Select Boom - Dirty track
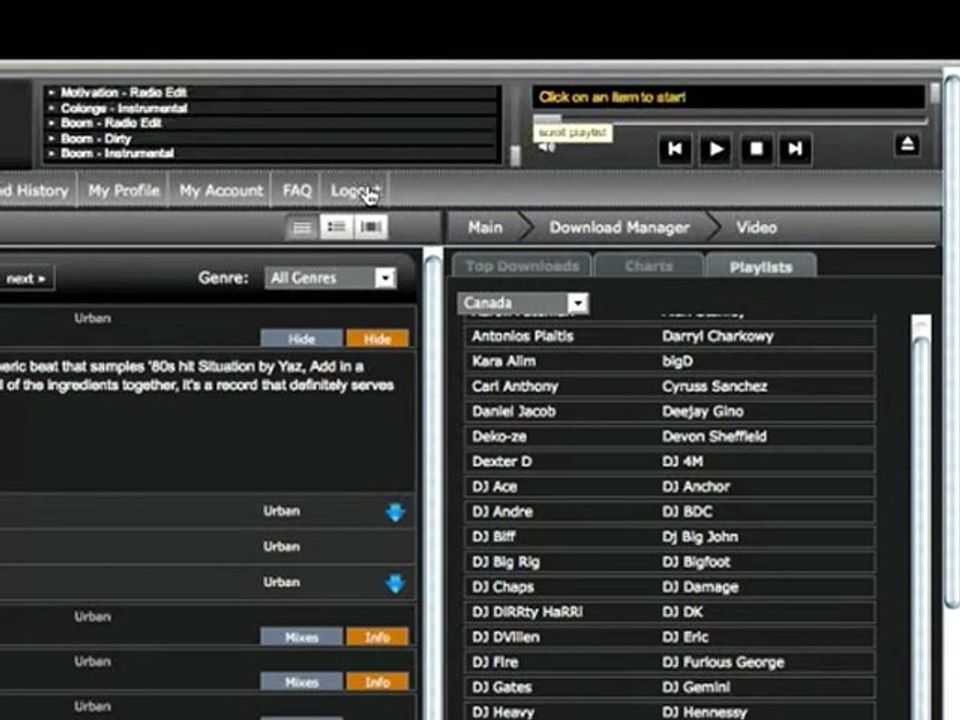The height and width of the screenshot is (720, 960). tap(97, 138)
